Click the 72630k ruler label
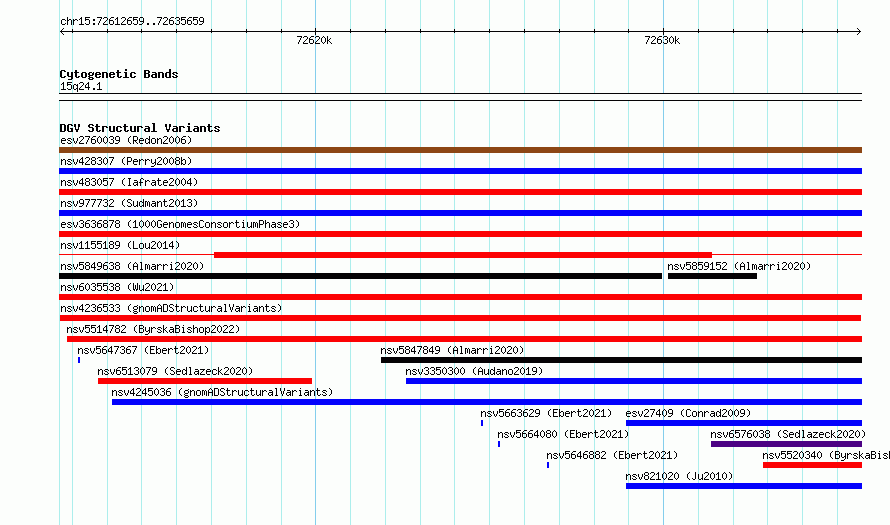The height and width of the screenshot is (525, 890). 662,40
